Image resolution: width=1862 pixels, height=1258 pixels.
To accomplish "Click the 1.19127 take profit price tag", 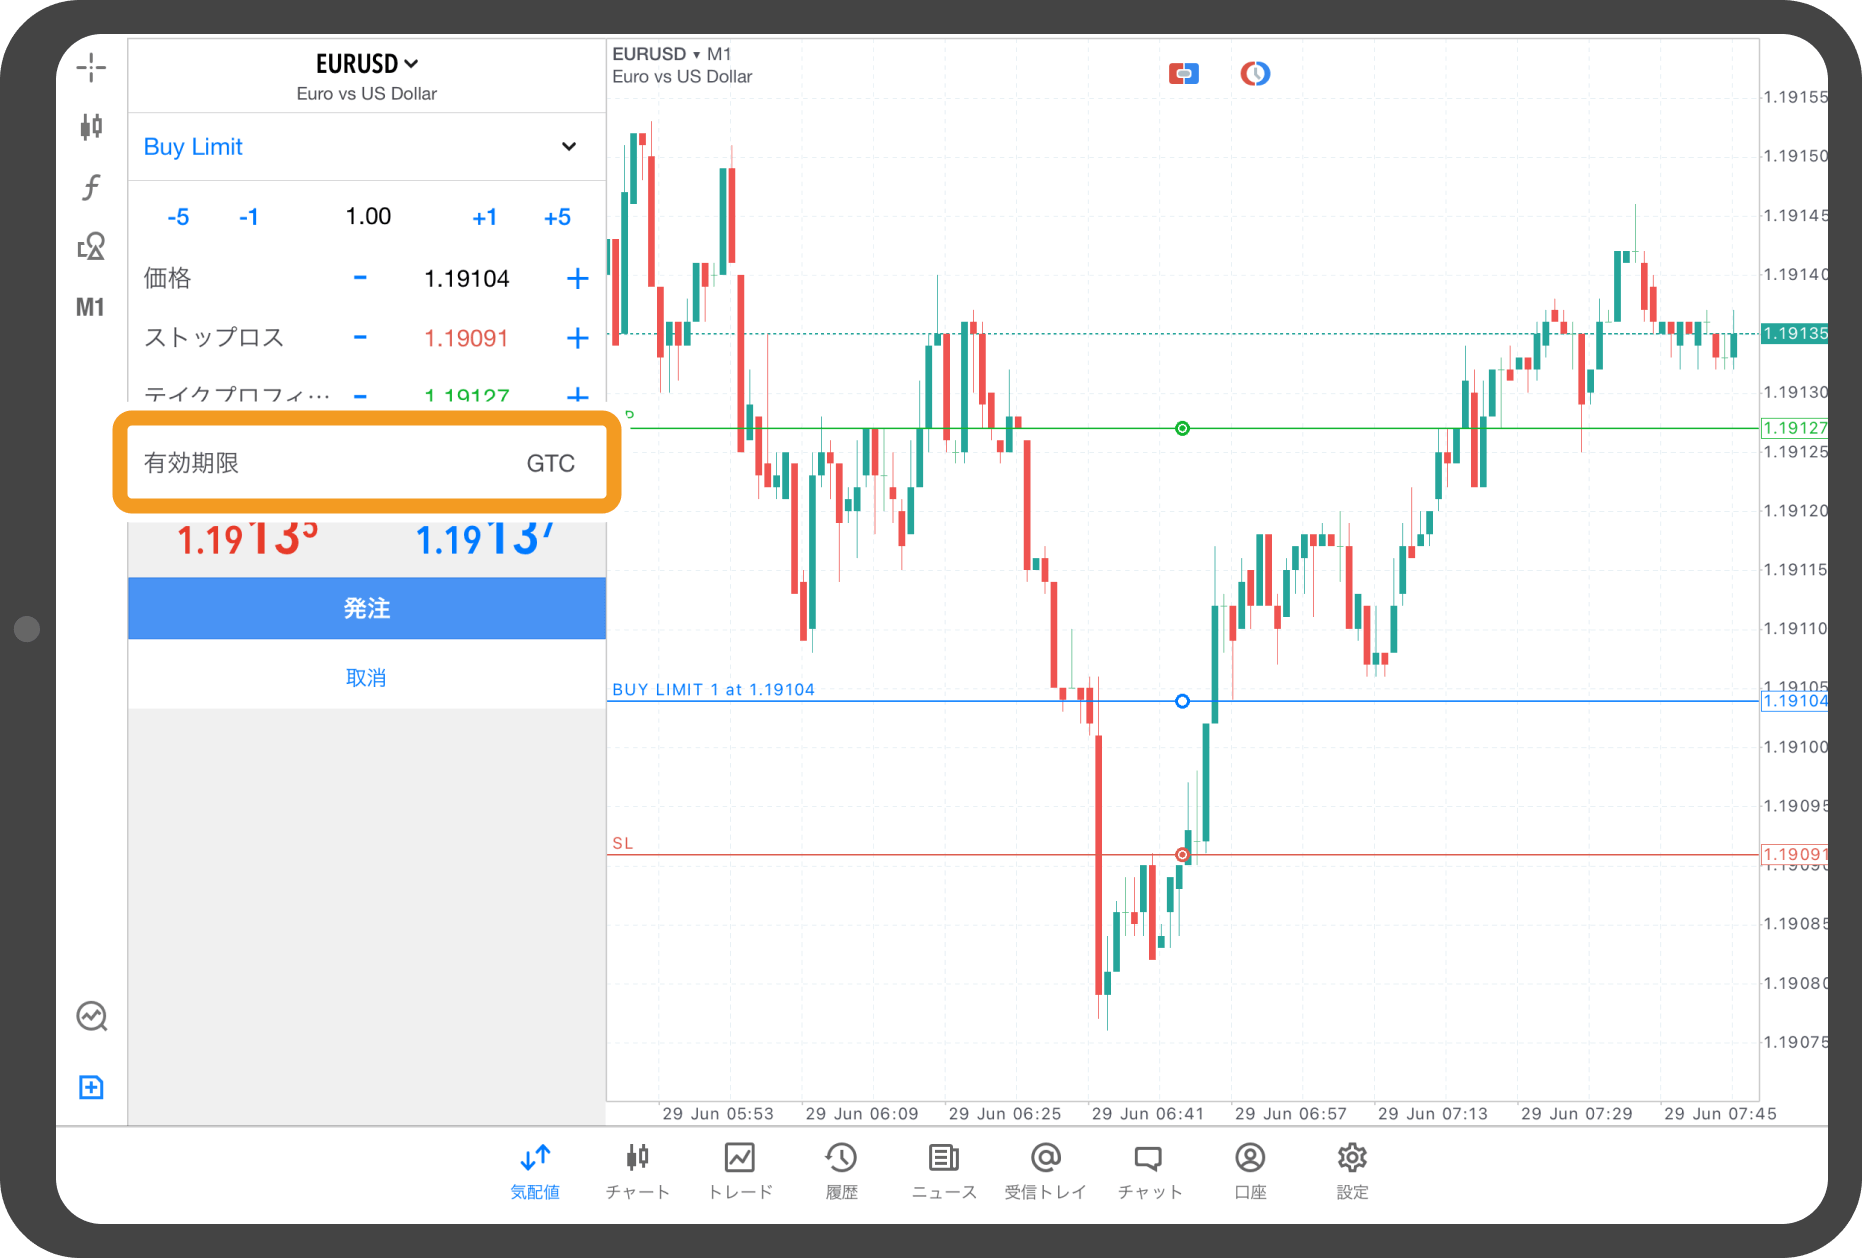I will (1794, 428).
